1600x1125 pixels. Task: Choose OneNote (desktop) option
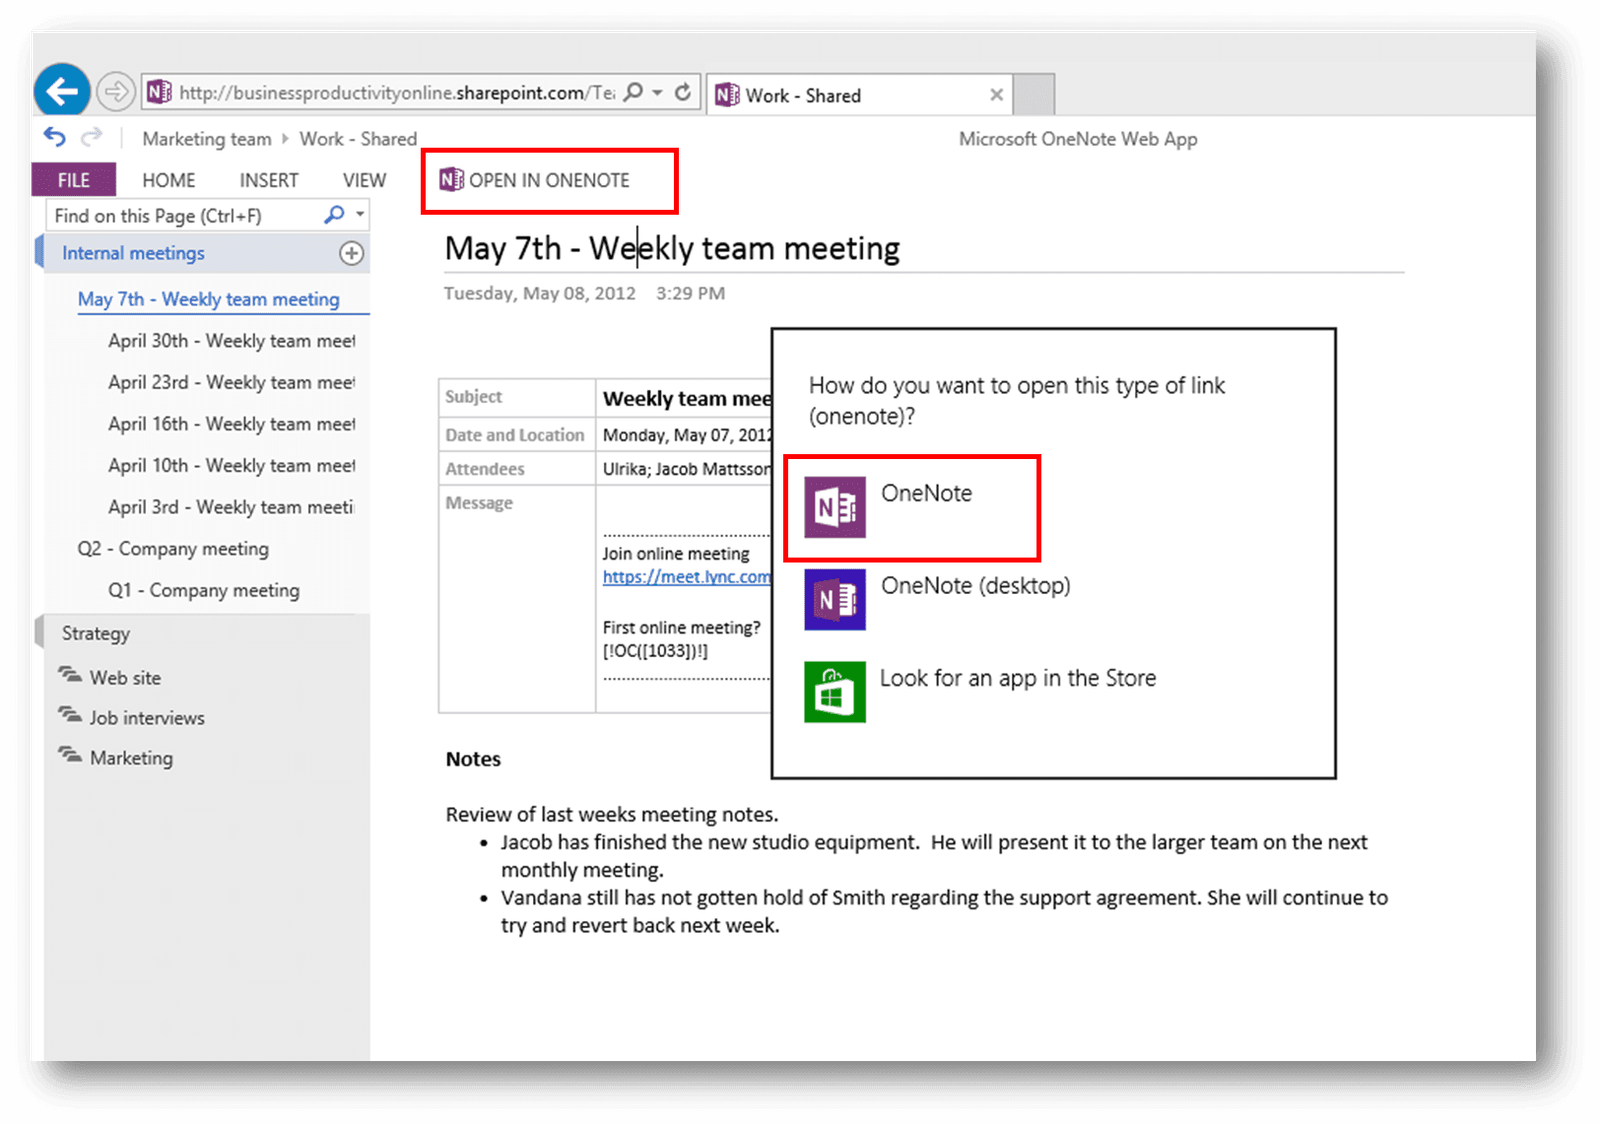coord(975,586)
